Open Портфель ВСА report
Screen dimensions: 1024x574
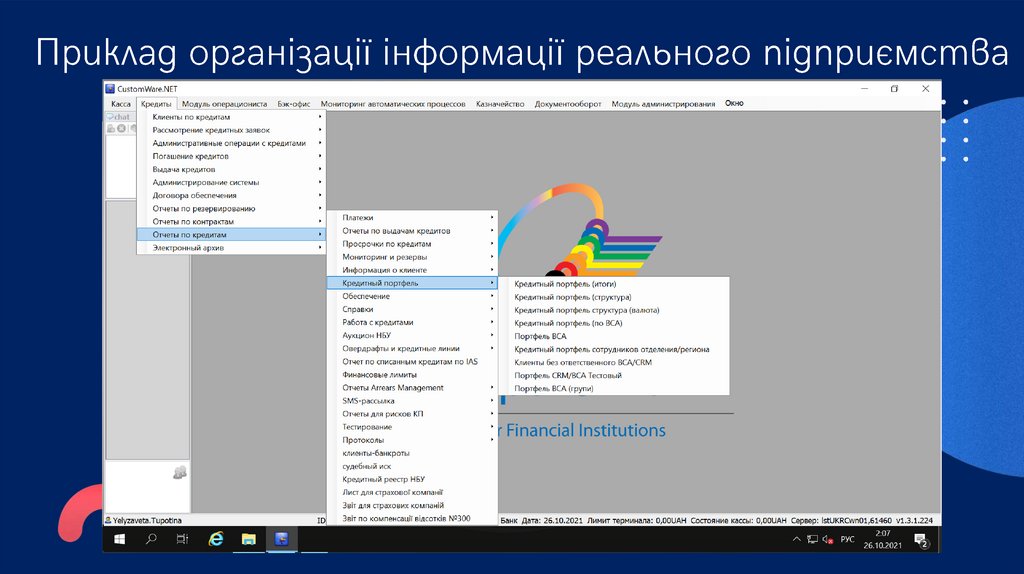[x=614, y=336]
